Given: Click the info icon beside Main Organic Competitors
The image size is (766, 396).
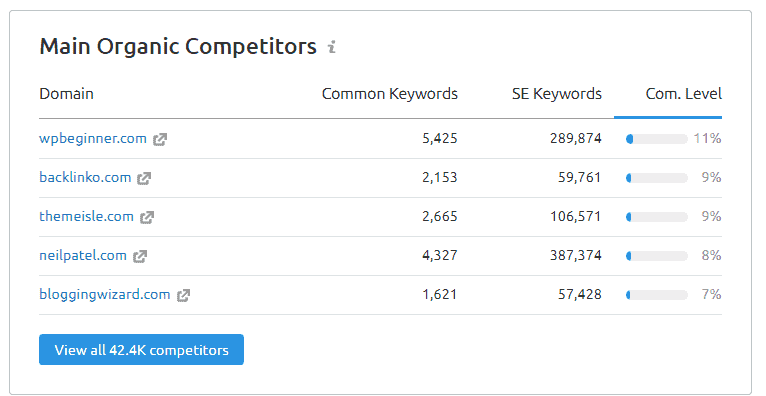Looking at the screenshot, I should tap(332, 47).
